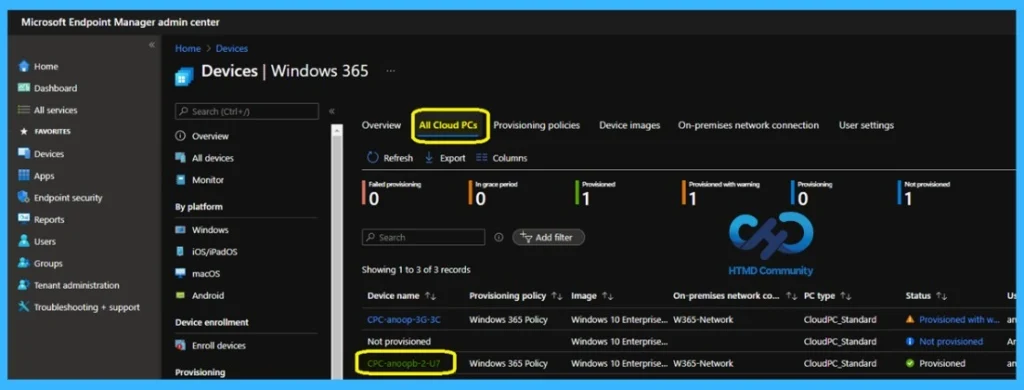Click Home breadcrumb link
Image resolution: width=1024 pixels, height=390 pixels.
click(187, 48)
